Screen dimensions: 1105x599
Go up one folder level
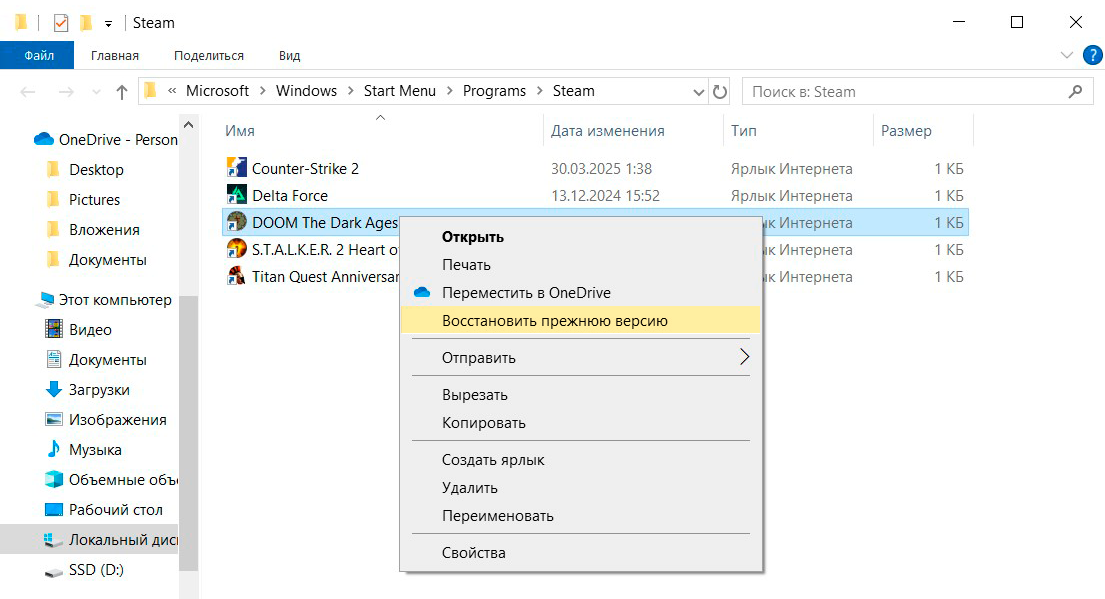pyautogui.click(x=122, y=92)
